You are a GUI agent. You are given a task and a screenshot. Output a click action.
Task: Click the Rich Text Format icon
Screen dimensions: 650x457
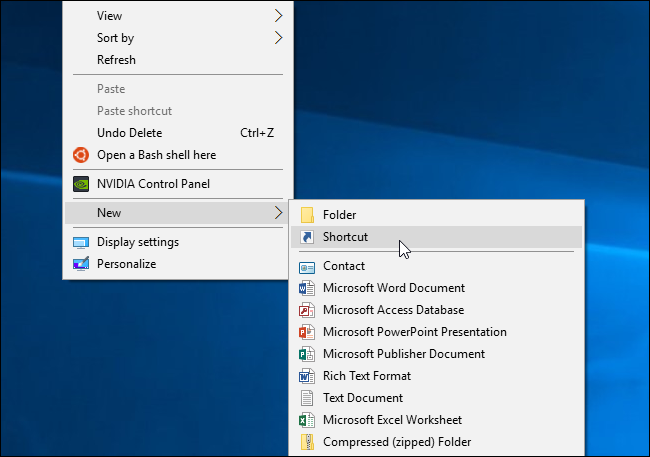click(307, 376)
